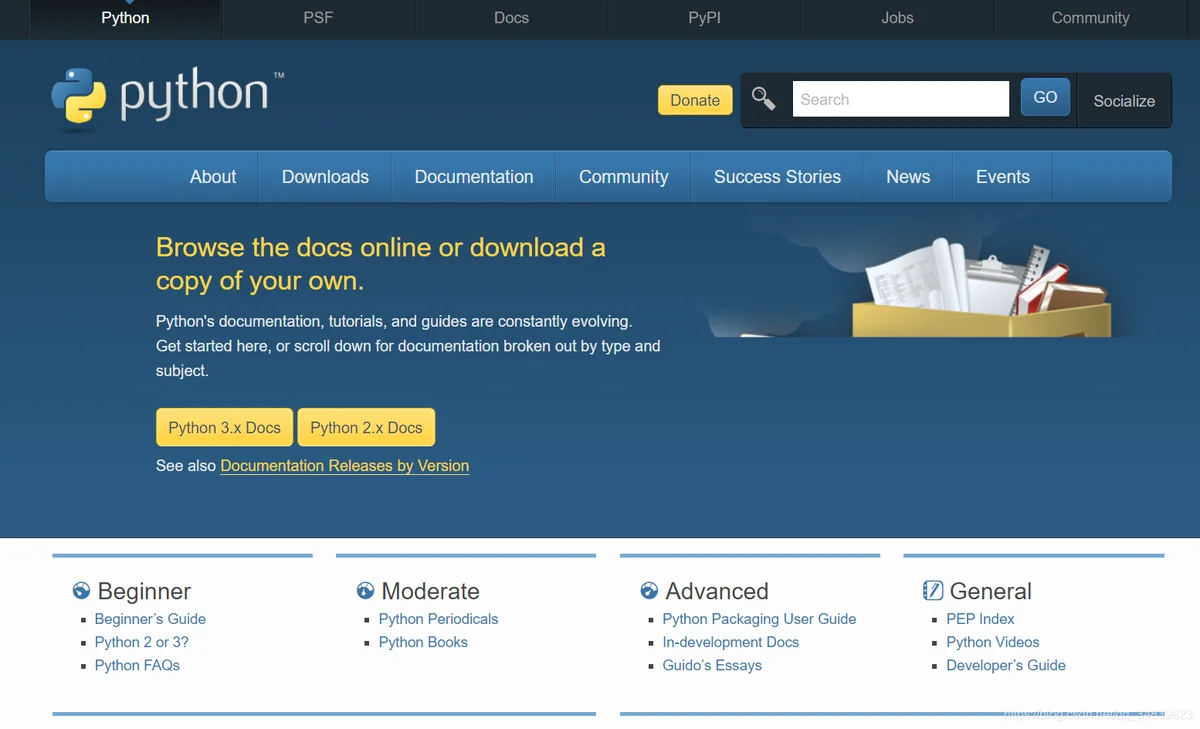Click the Moderate section globe icon
Image resolution: width=1200 pixels, height=729 pixels.
(365, 591)
